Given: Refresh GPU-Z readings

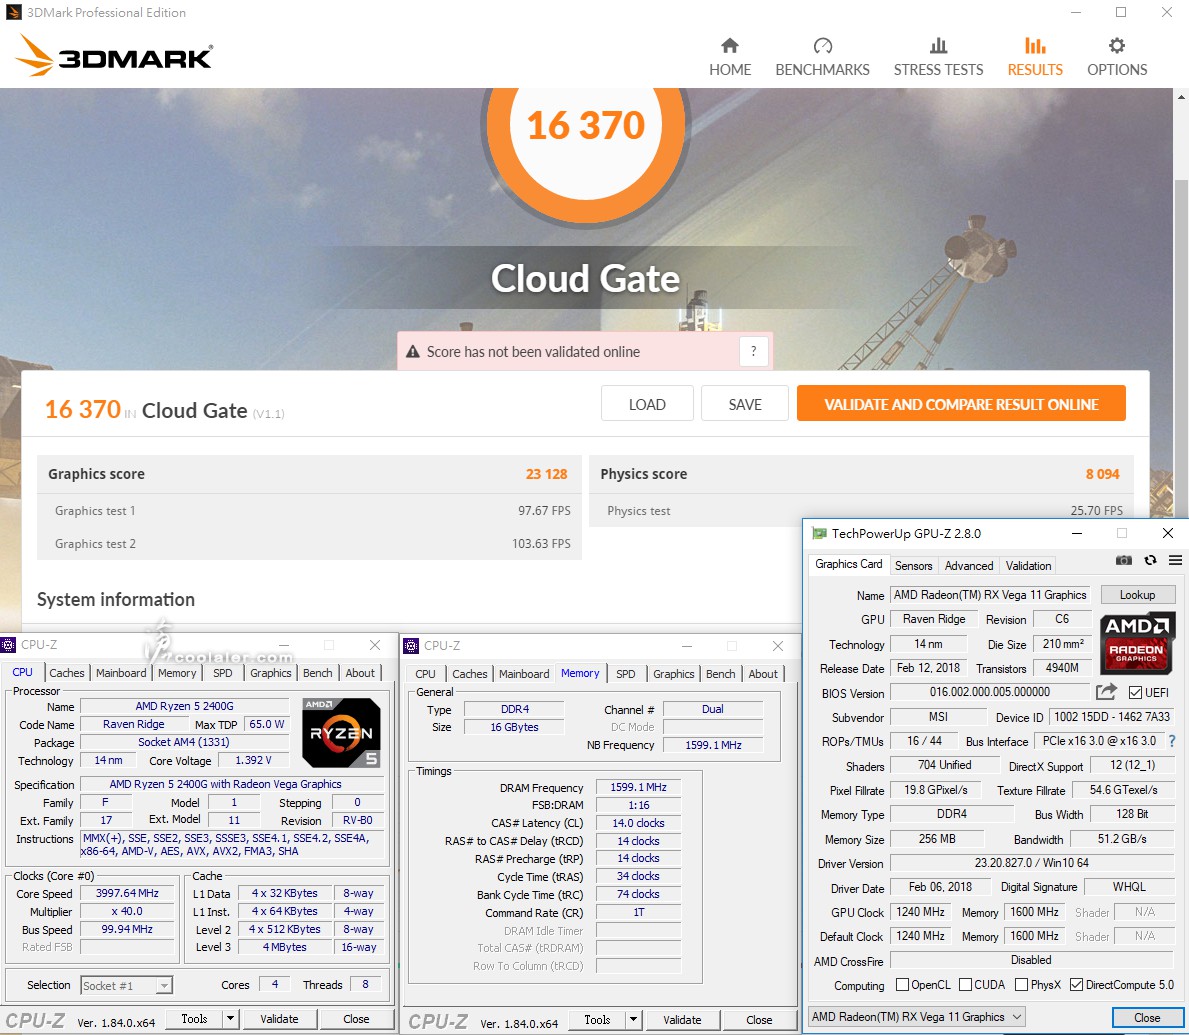Looking at the screenshot, I should click(x=1150, y=560).
